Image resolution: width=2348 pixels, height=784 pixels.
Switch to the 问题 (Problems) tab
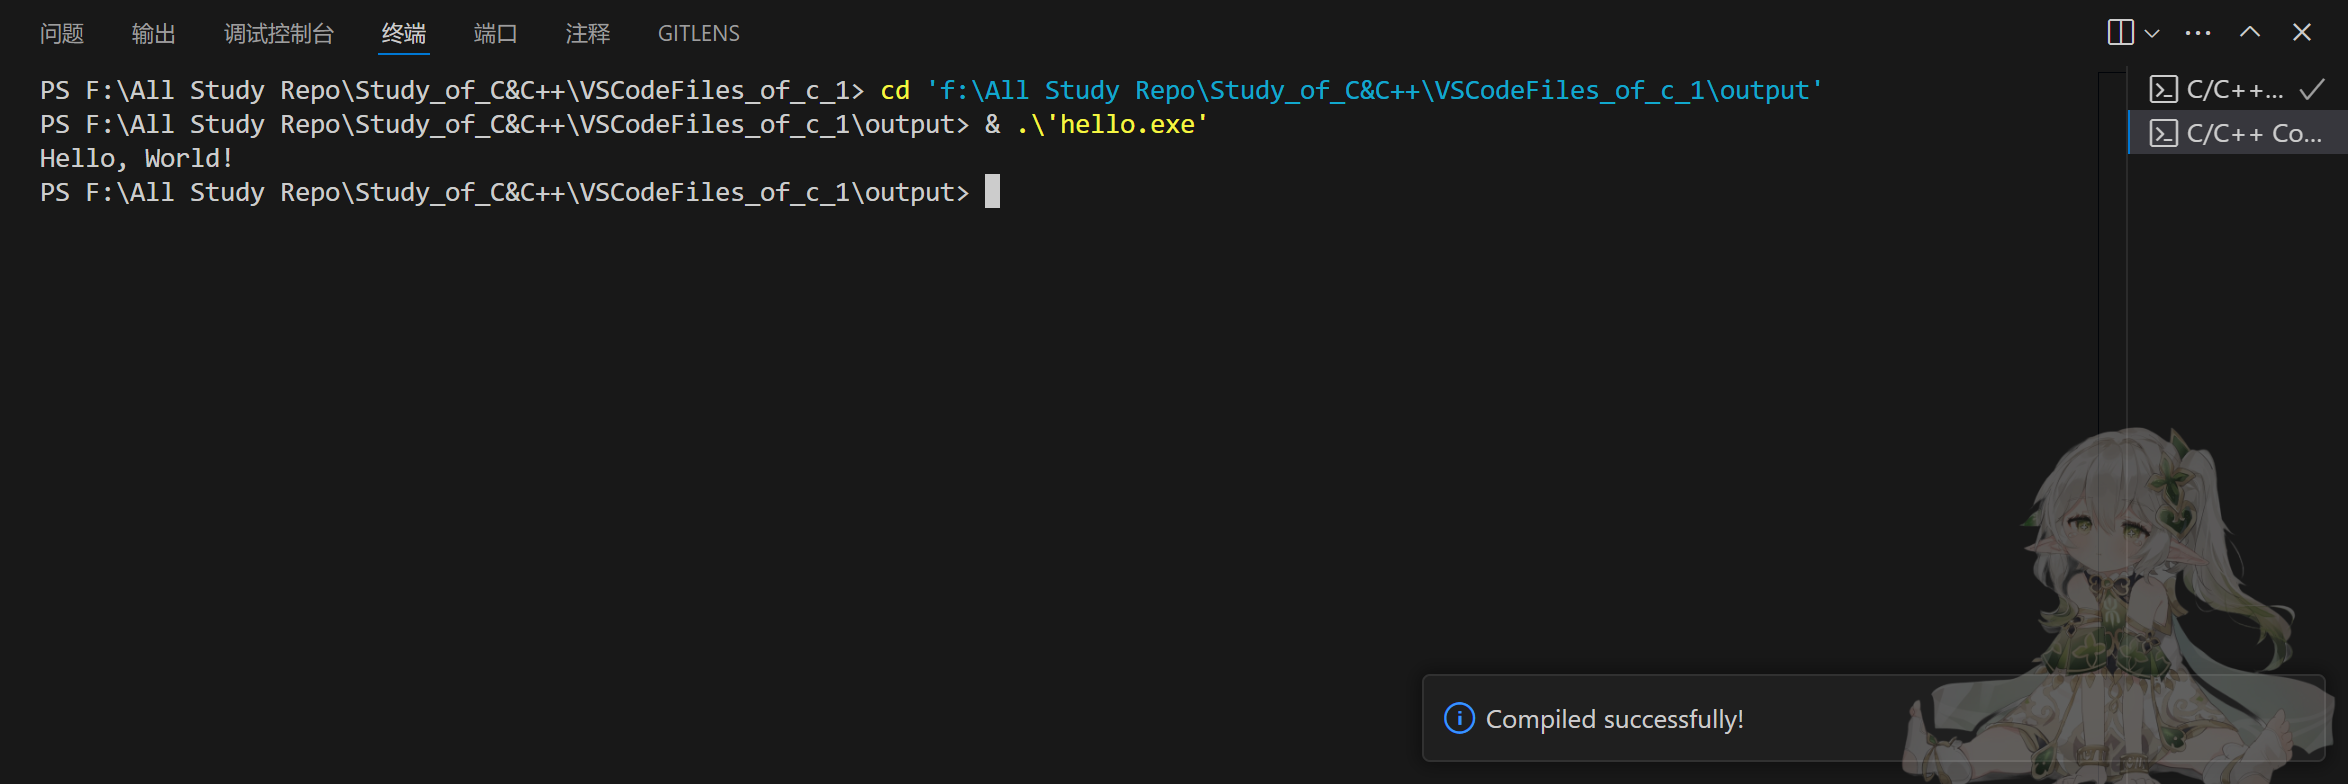click(x=62, y=34)
